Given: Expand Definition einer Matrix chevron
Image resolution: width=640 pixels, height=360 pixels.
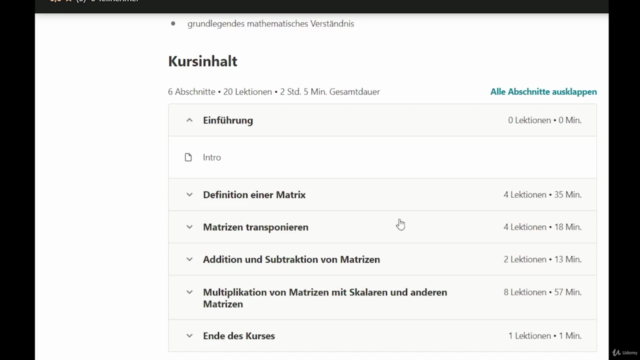Looking at the screenshot, I should 189,195.
